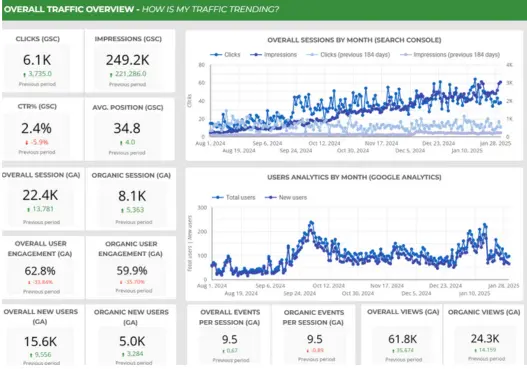Click the 24.3K organic views value
Screen dimensions: 527x369
click(x=485, y=338)
